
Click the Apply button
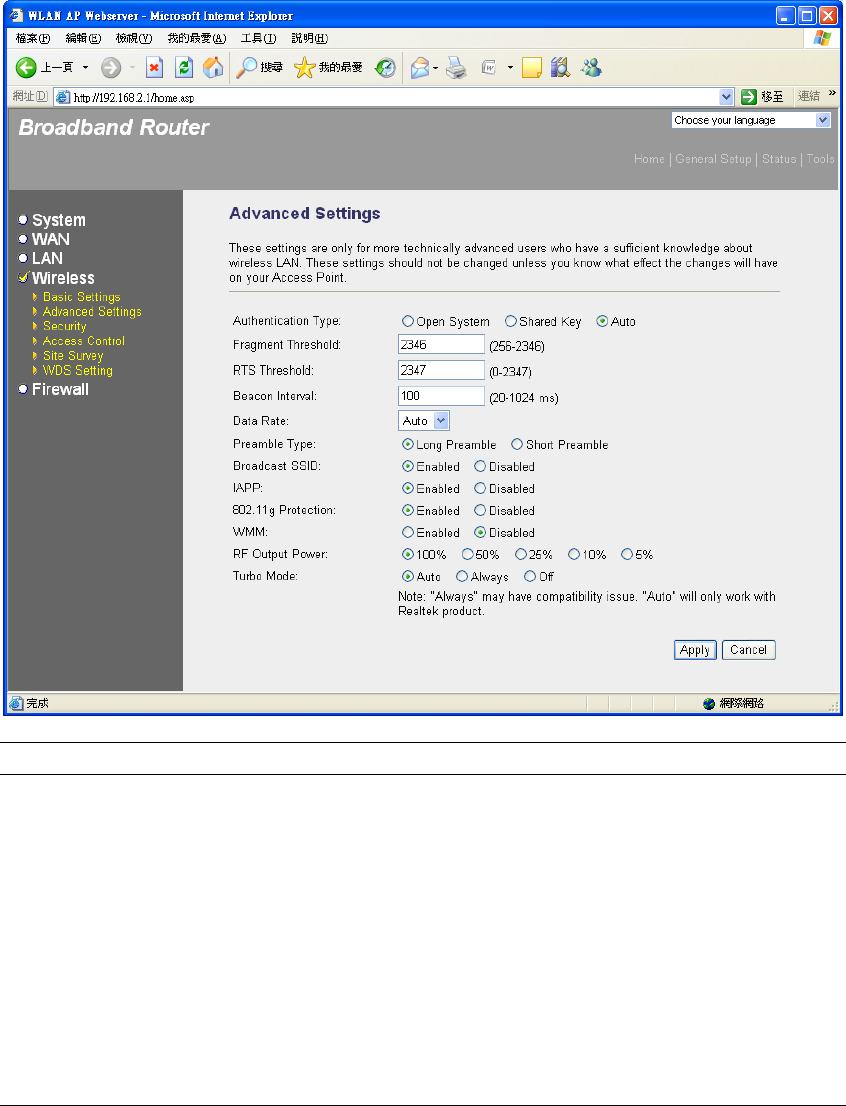pos(695,650)
